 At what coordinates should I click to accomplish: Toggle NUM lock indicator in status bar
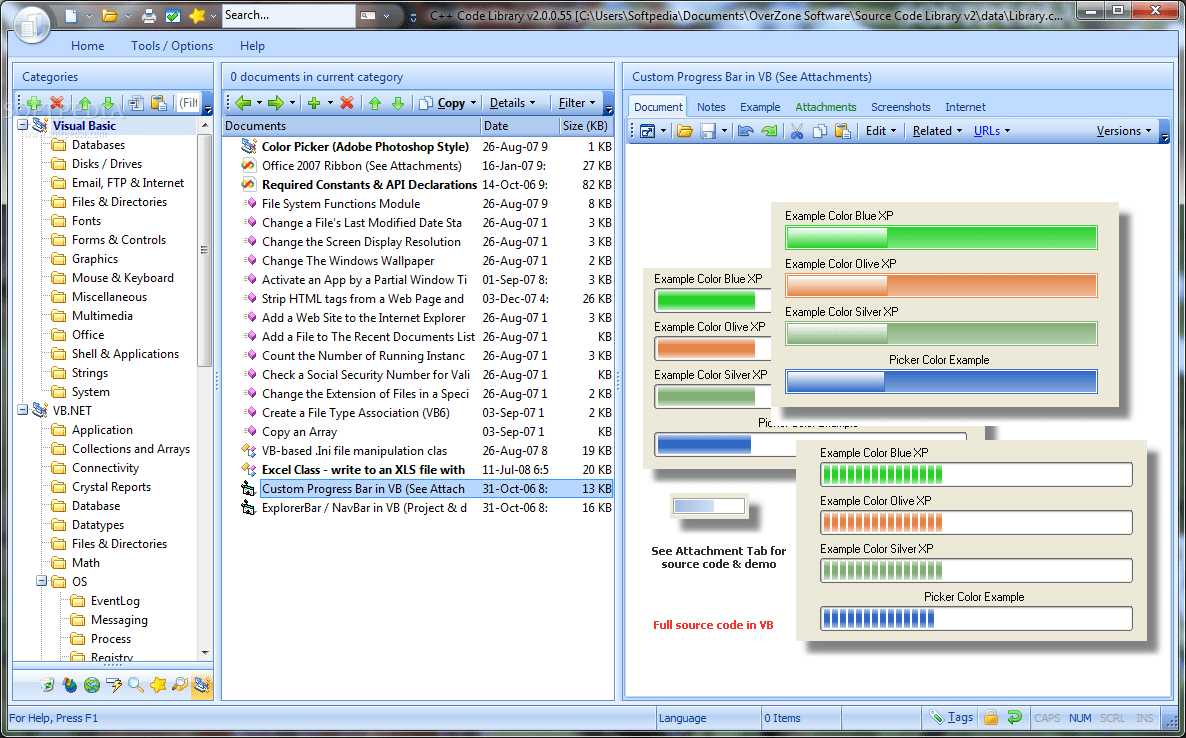[x=1081, y=717]
